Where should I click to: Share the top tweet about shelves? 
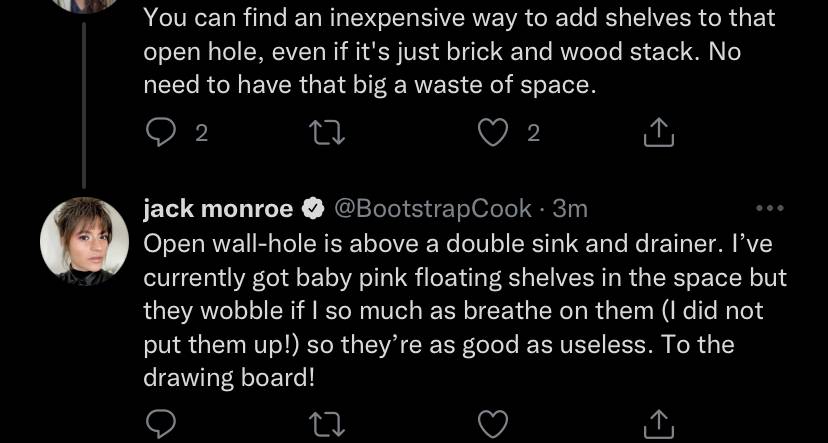point(659,132)
